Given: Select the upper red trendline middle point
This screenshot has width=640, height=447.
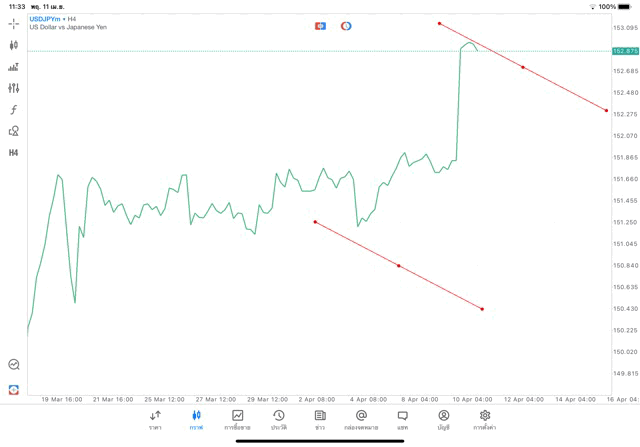Looking at the screenshot, I should 523,67.
